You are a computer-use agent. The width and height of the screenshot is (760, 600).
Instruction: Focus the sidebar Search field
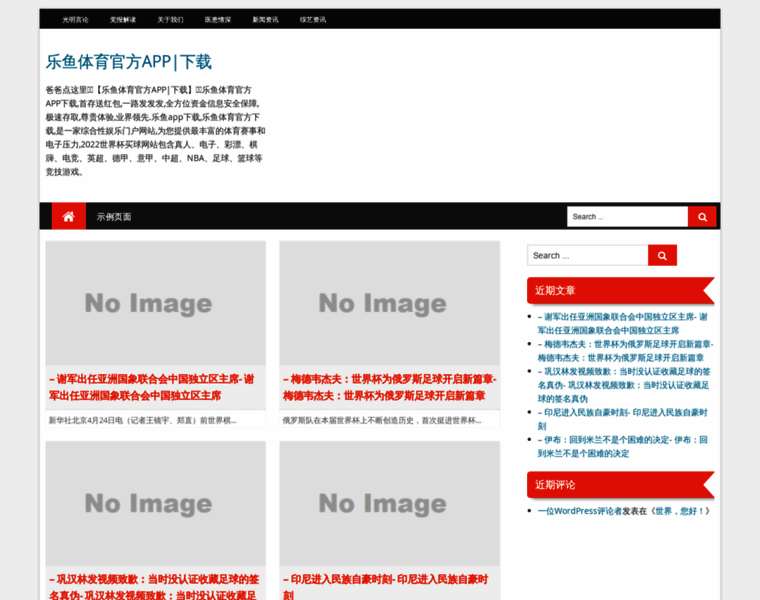pyautogui.click(x=587, y=255)
